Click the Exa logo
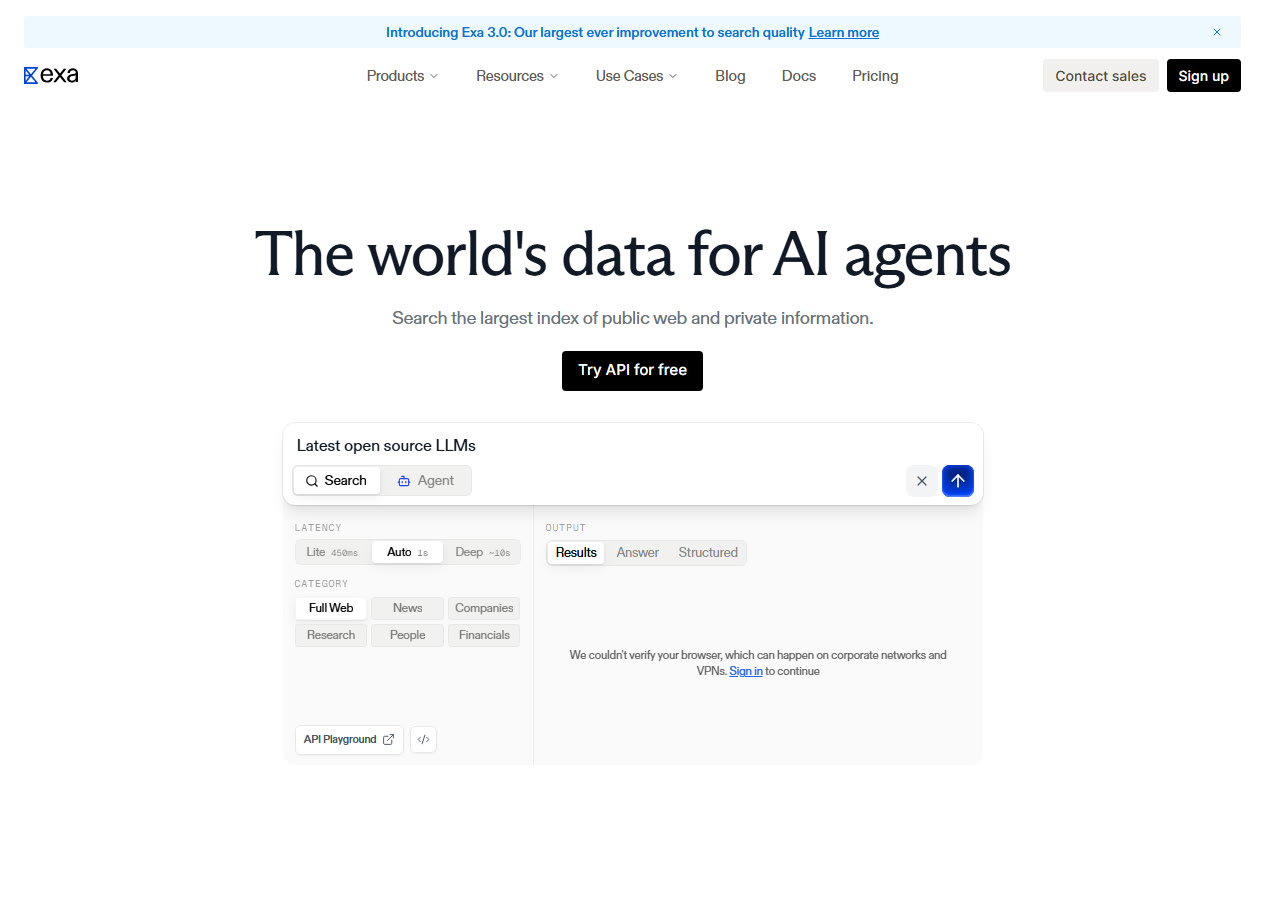The width and height of the screenshot is (1280, 900). pos(51,75)
